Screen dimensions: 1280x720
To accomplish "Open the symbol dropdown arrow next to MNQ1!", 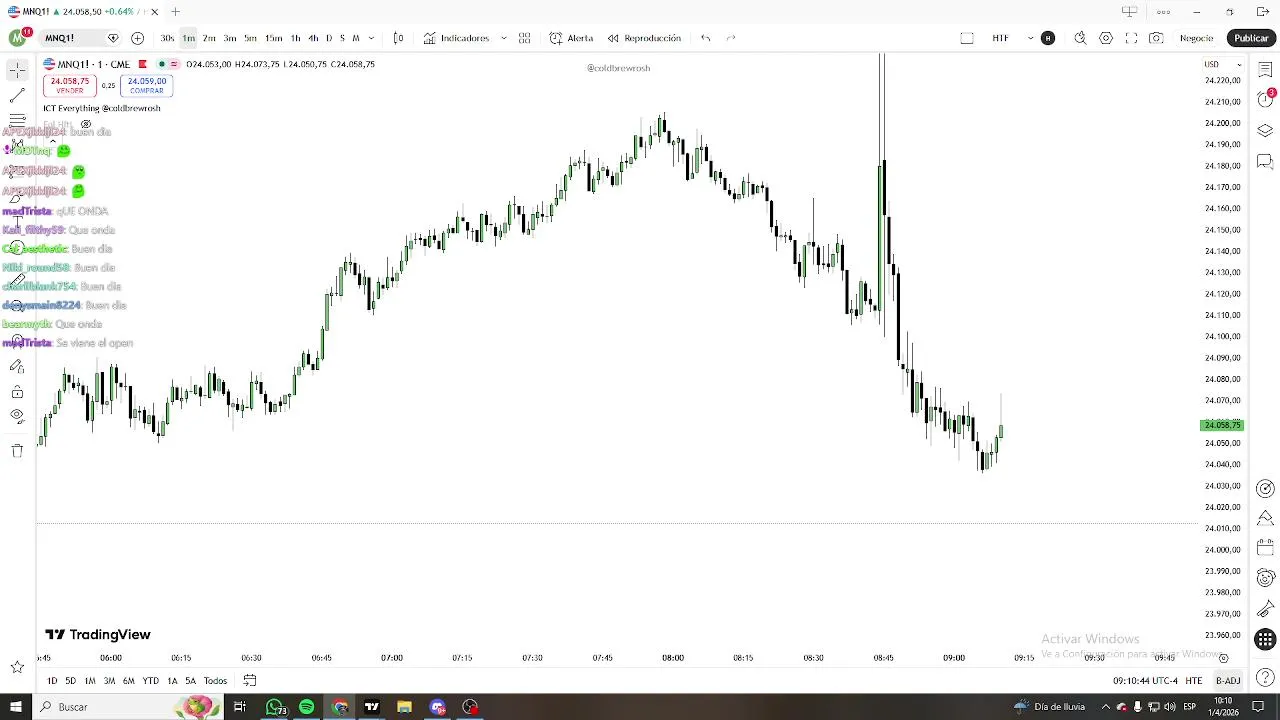I will (x=113, y=38).
